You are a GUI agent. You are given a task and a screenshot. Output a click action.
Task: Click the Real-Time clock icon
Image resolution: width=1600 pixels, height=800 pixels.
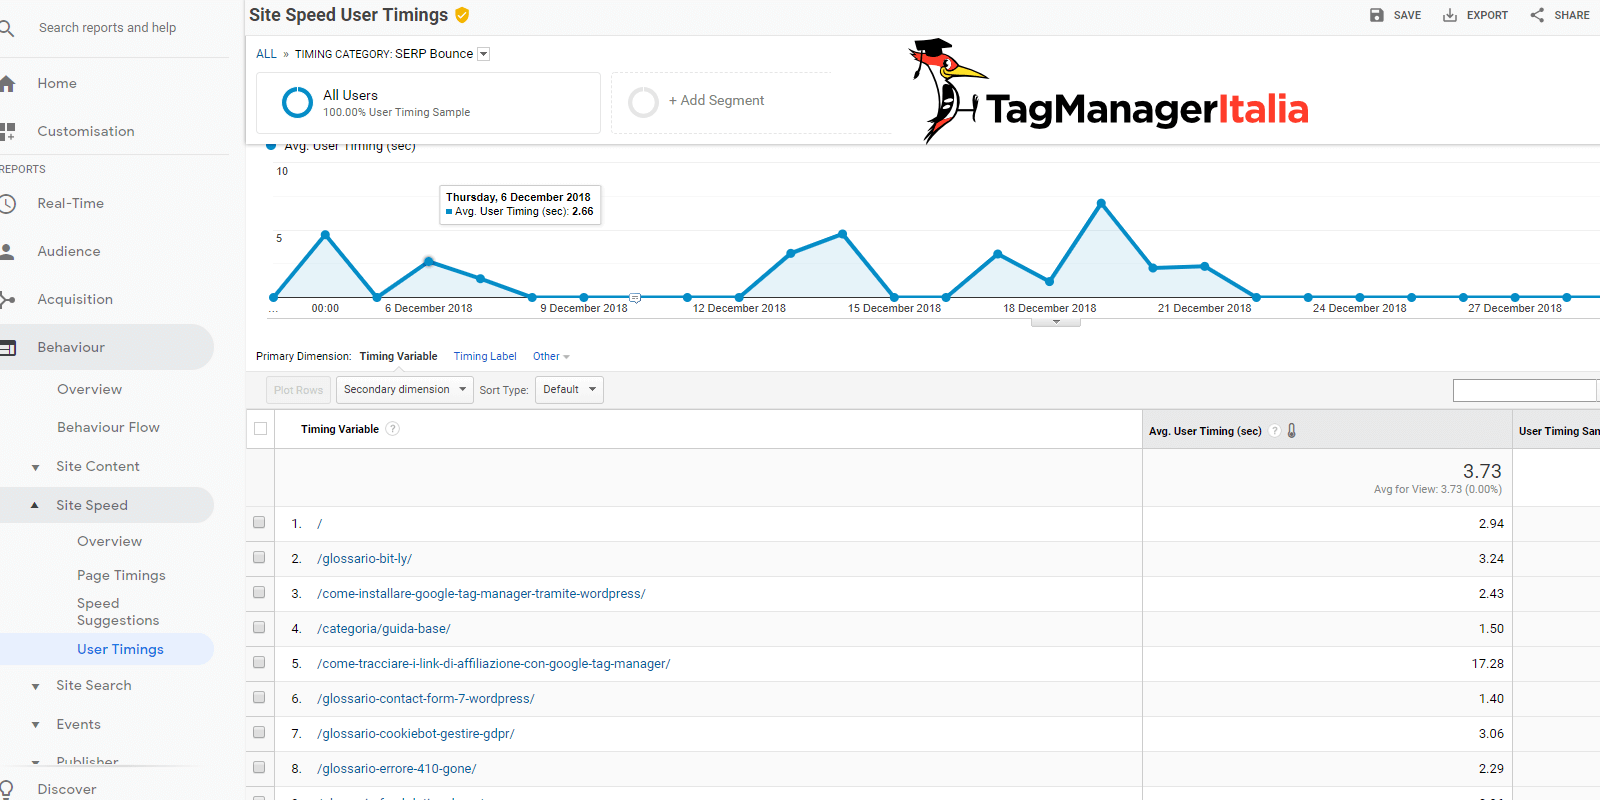7,204
